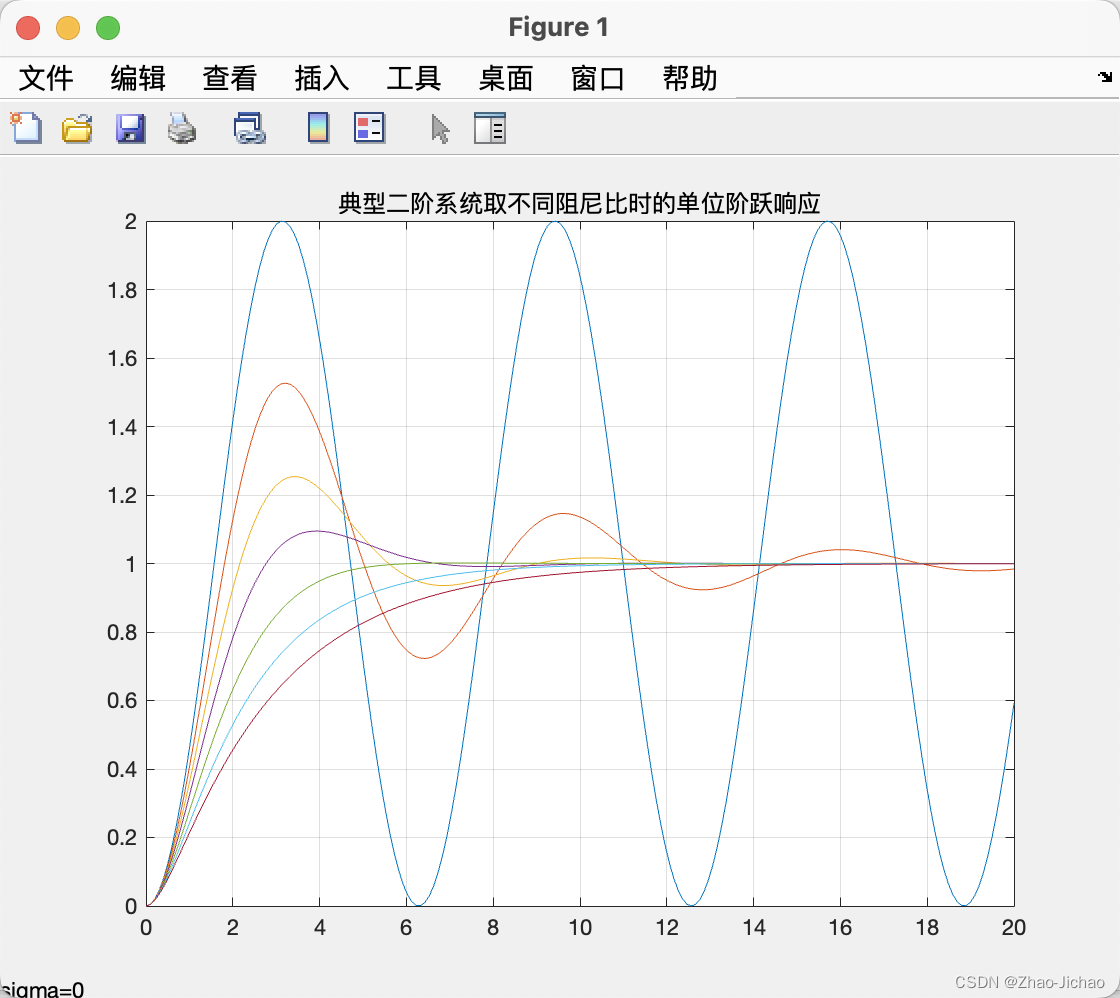1120x998 pixels.
Task: Click the x-axis tick label 12
Action: 667,928
